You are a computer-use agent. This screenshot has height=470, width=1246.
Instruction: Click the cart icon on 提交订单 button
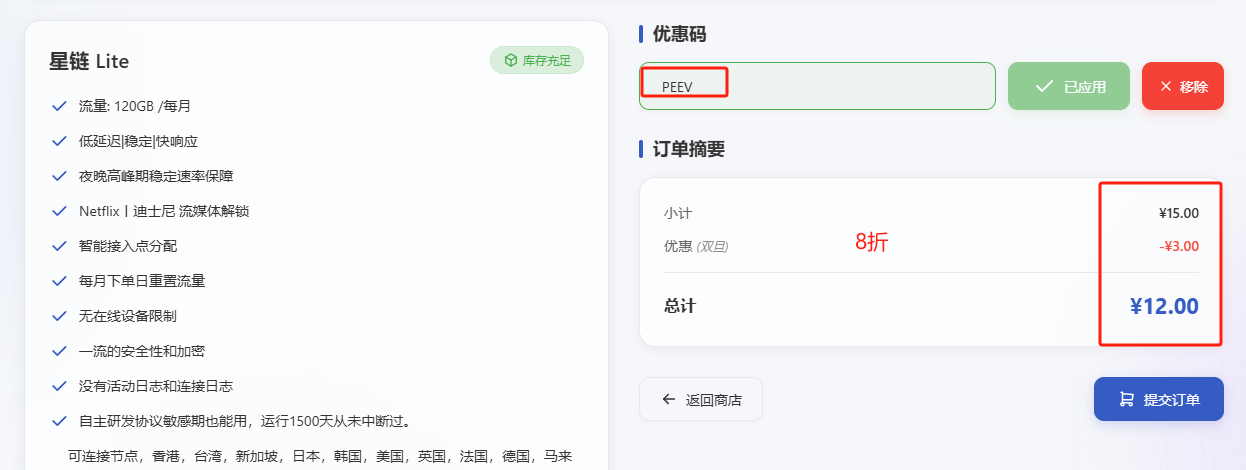(1126, 400)
